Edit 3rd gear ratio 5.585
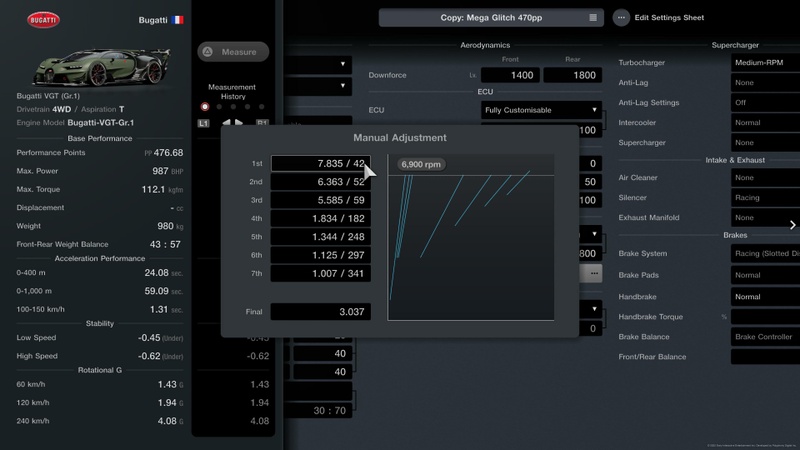 (x=320, y=200)
